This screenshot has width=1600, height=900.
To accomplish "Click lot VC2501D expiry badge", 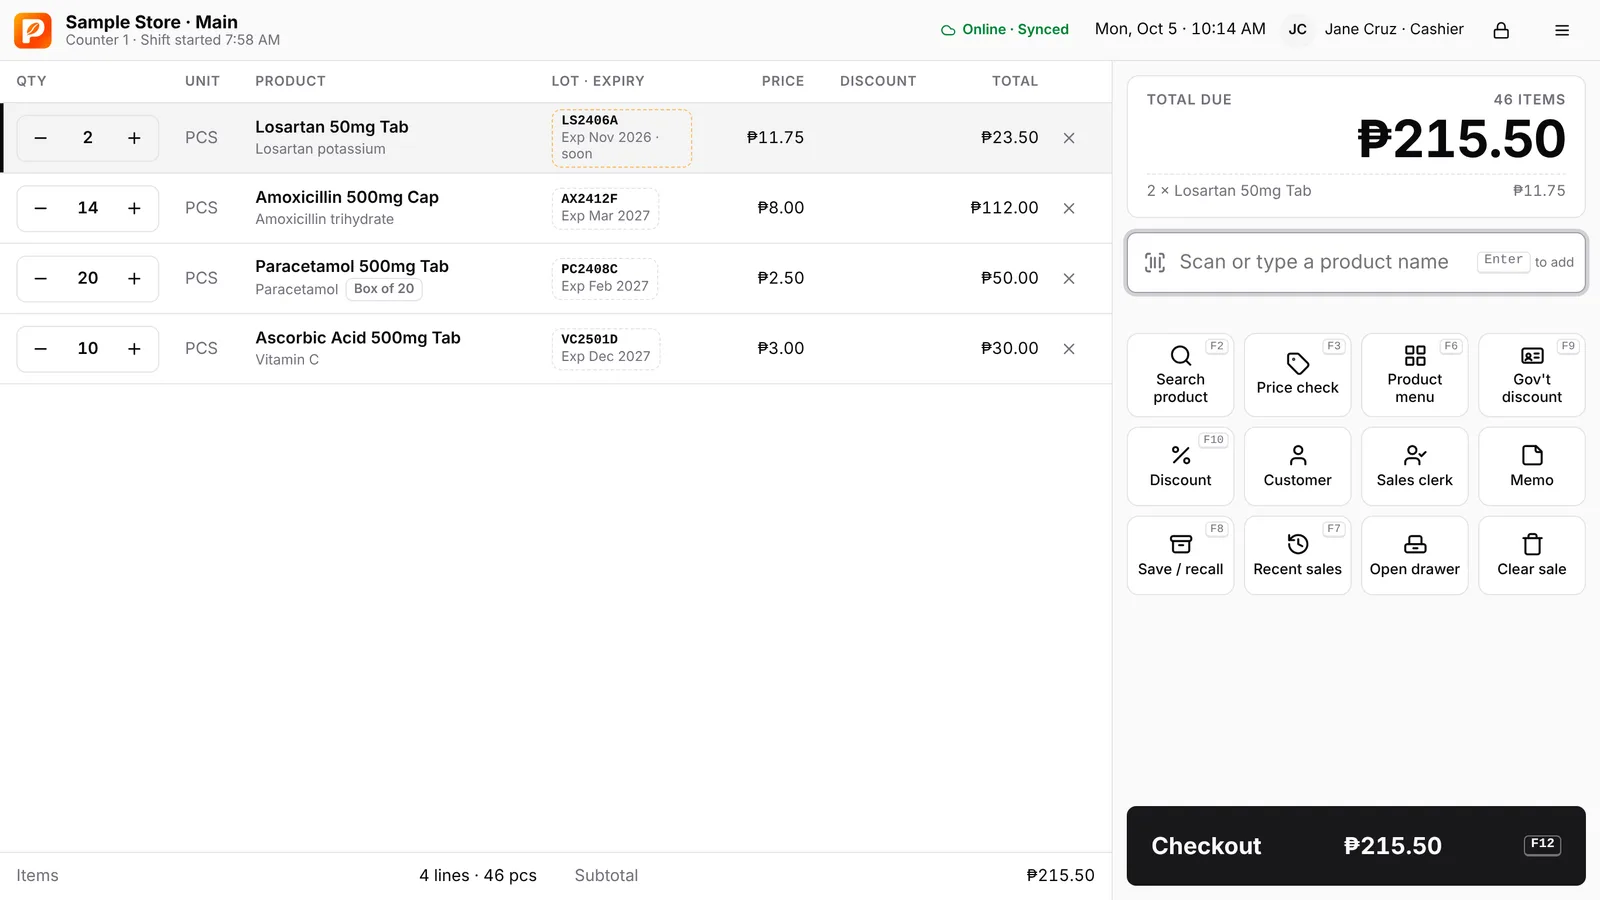I will pyautogui.click(x=606, y=348).
